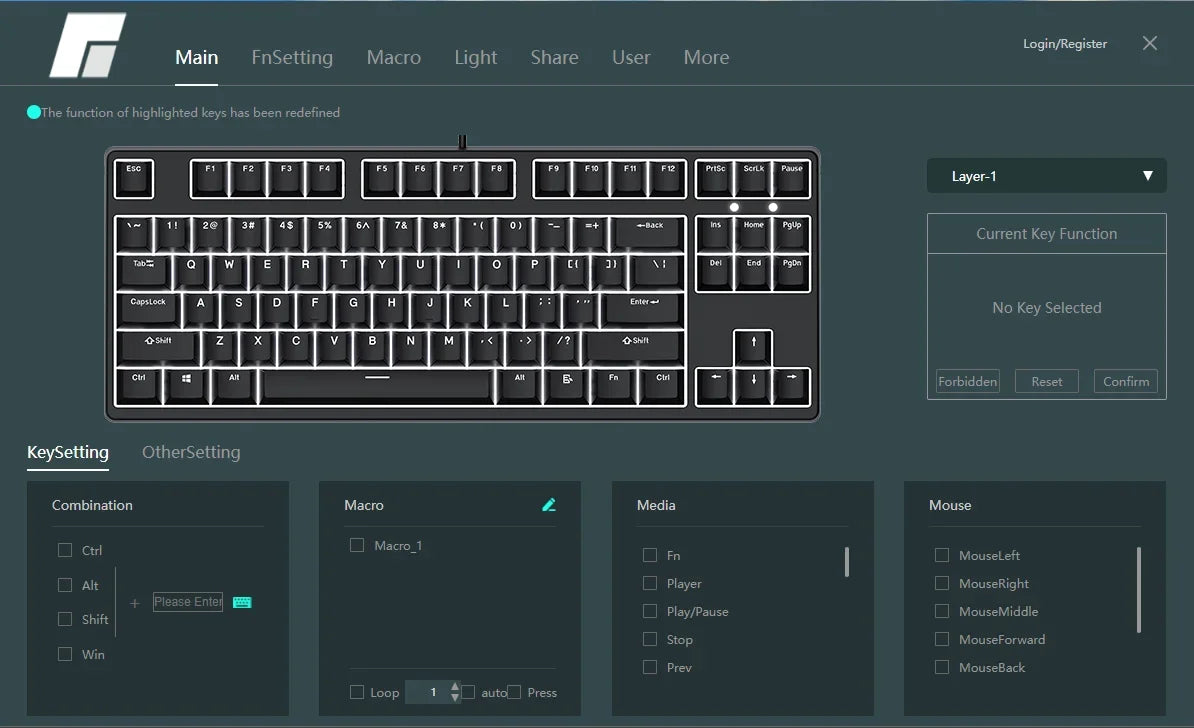The height and width of the screenshot is (728, 1194).
Task: Click the Confirm button
Action: (x=1126, y=382)
